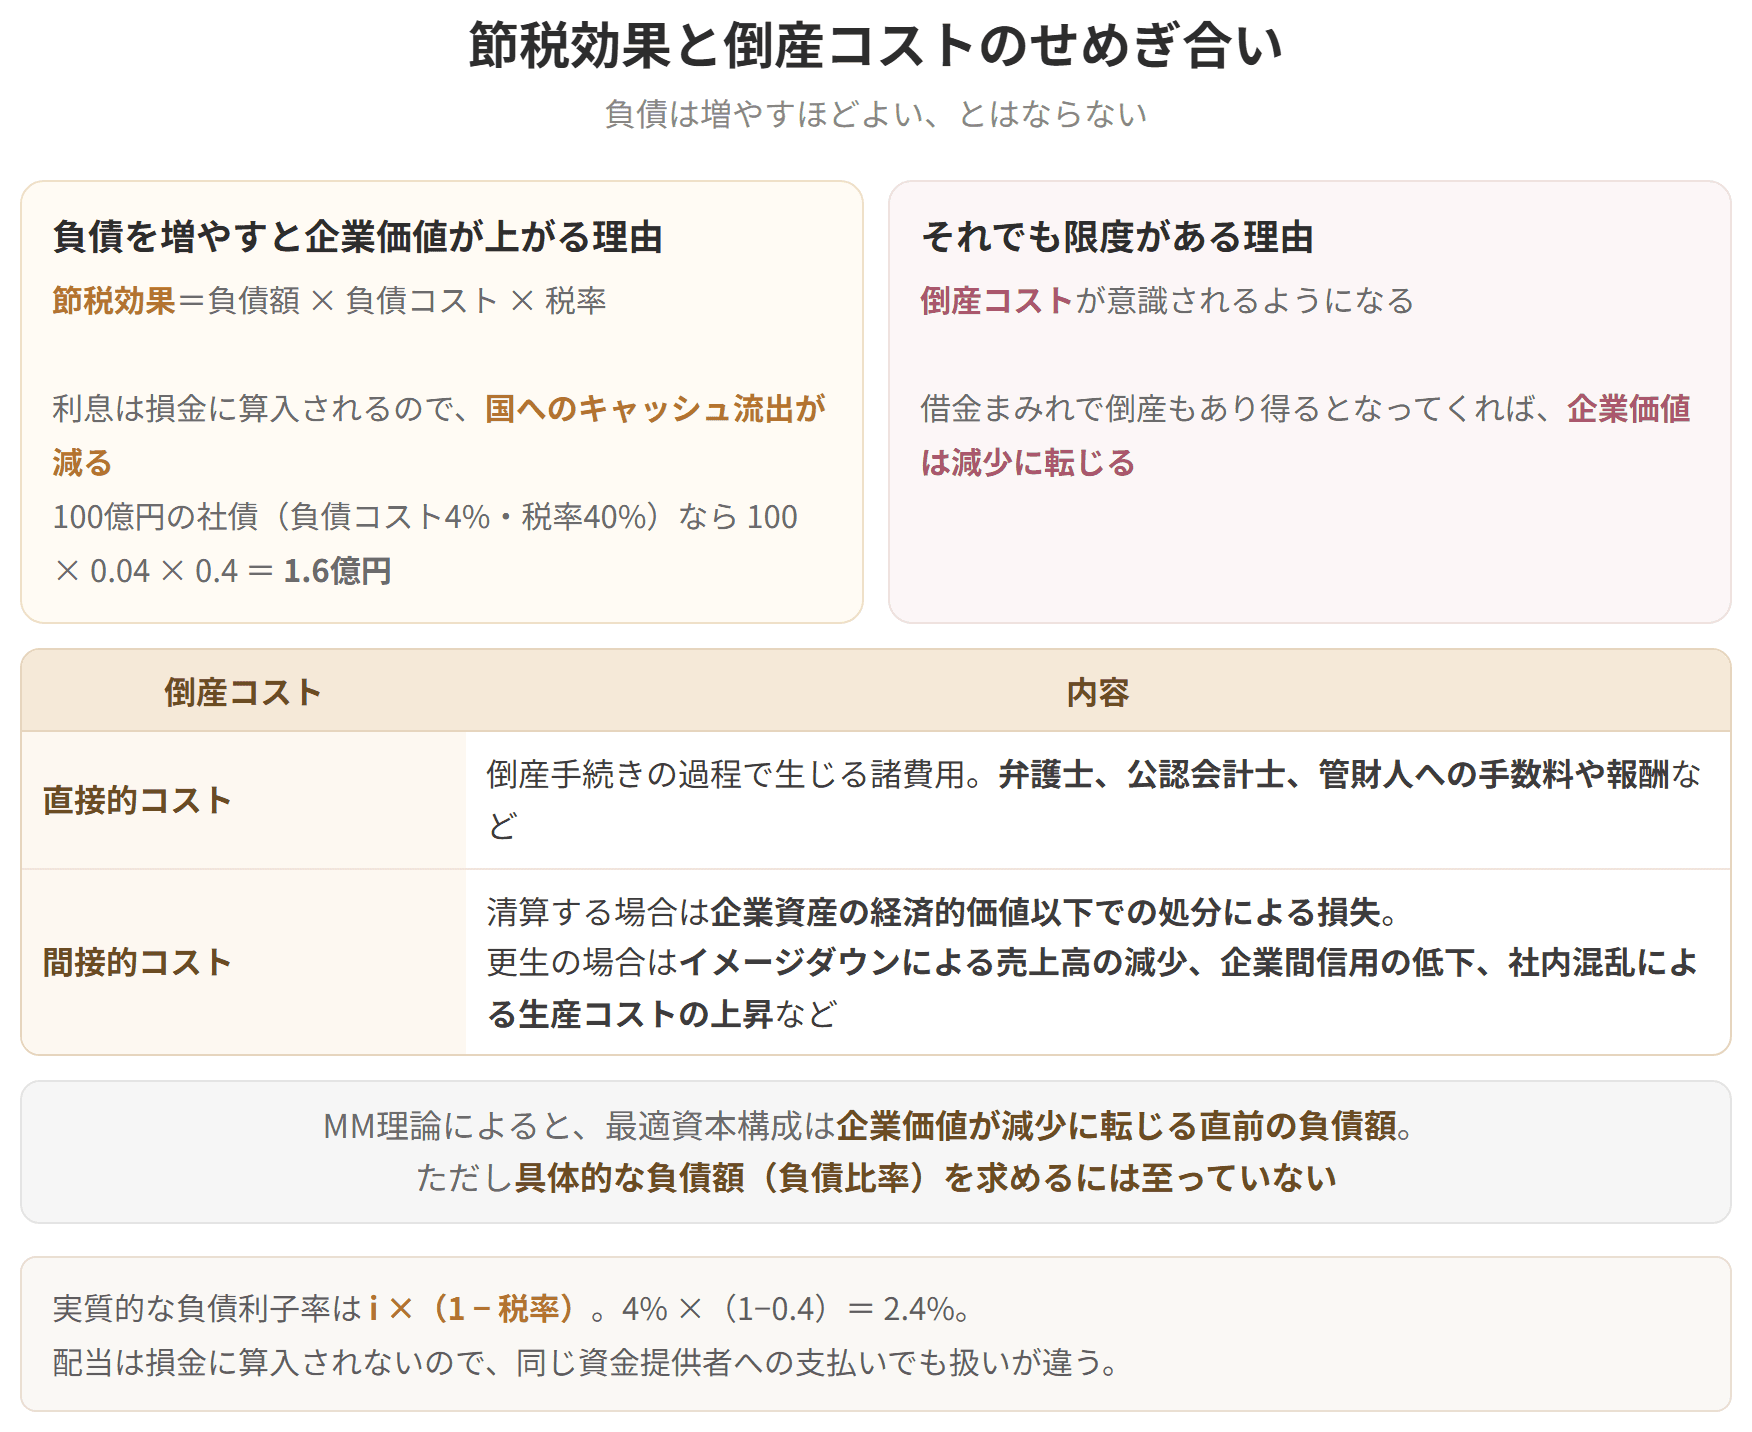This screenshot has width=1752, height=1432.
Task: Click the row label 間接的コスト
Action: pos(137,962)
